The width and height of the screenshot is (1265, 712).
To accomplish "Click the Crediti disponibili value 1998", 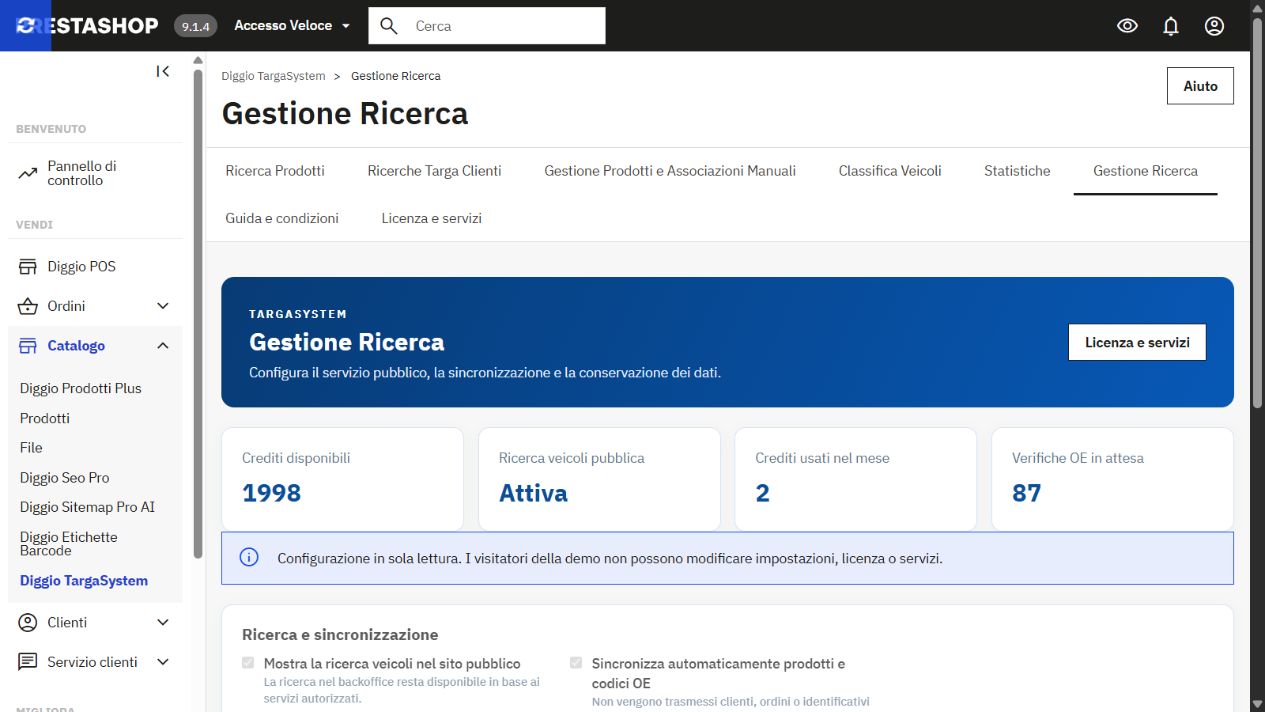I will 271,493.
